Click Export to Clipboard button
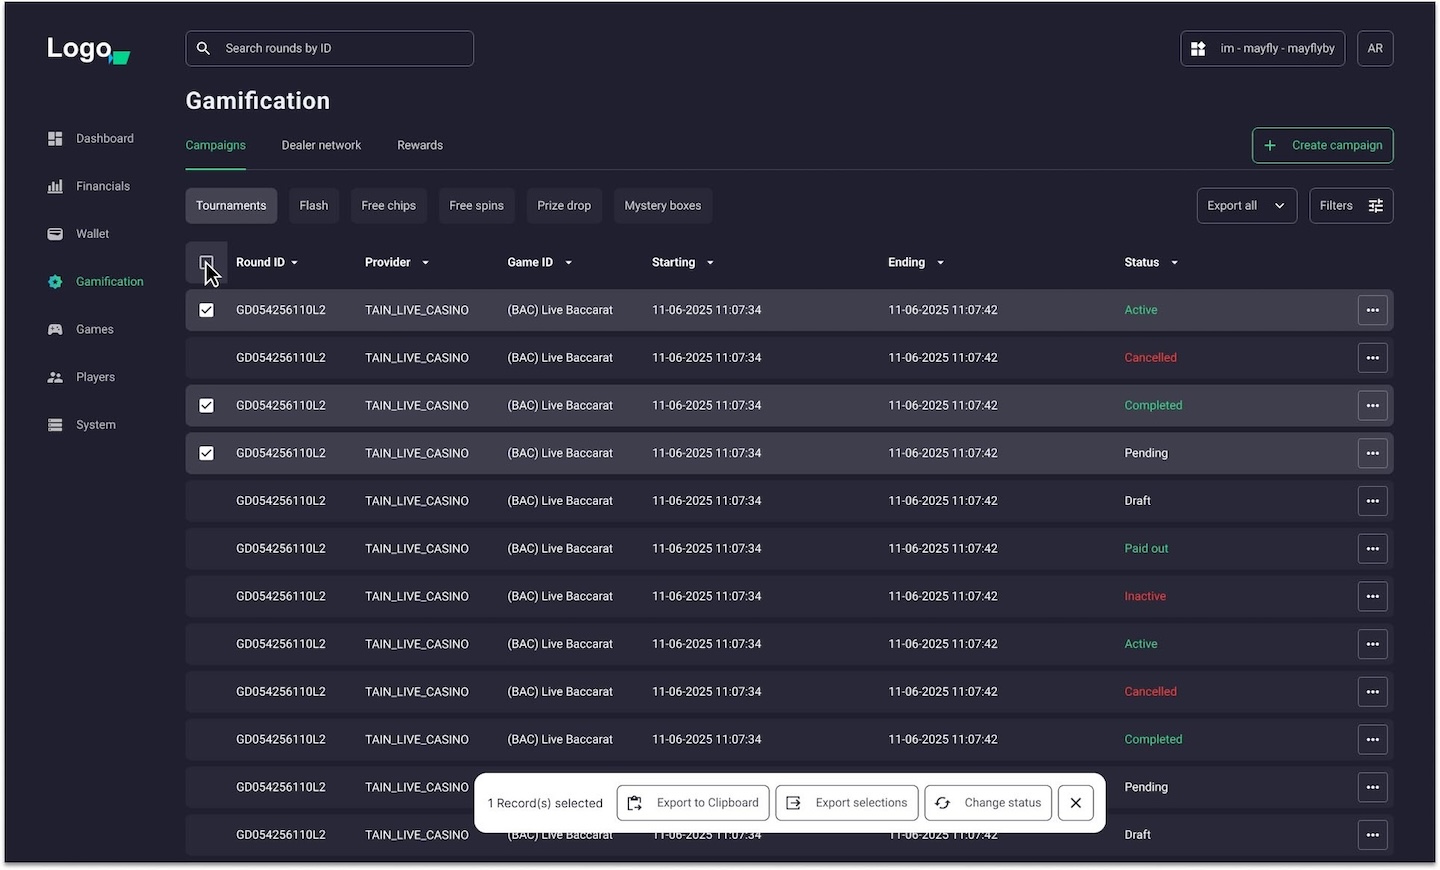The width and height of the screenshot is (1440, 870). coord(693,803)
